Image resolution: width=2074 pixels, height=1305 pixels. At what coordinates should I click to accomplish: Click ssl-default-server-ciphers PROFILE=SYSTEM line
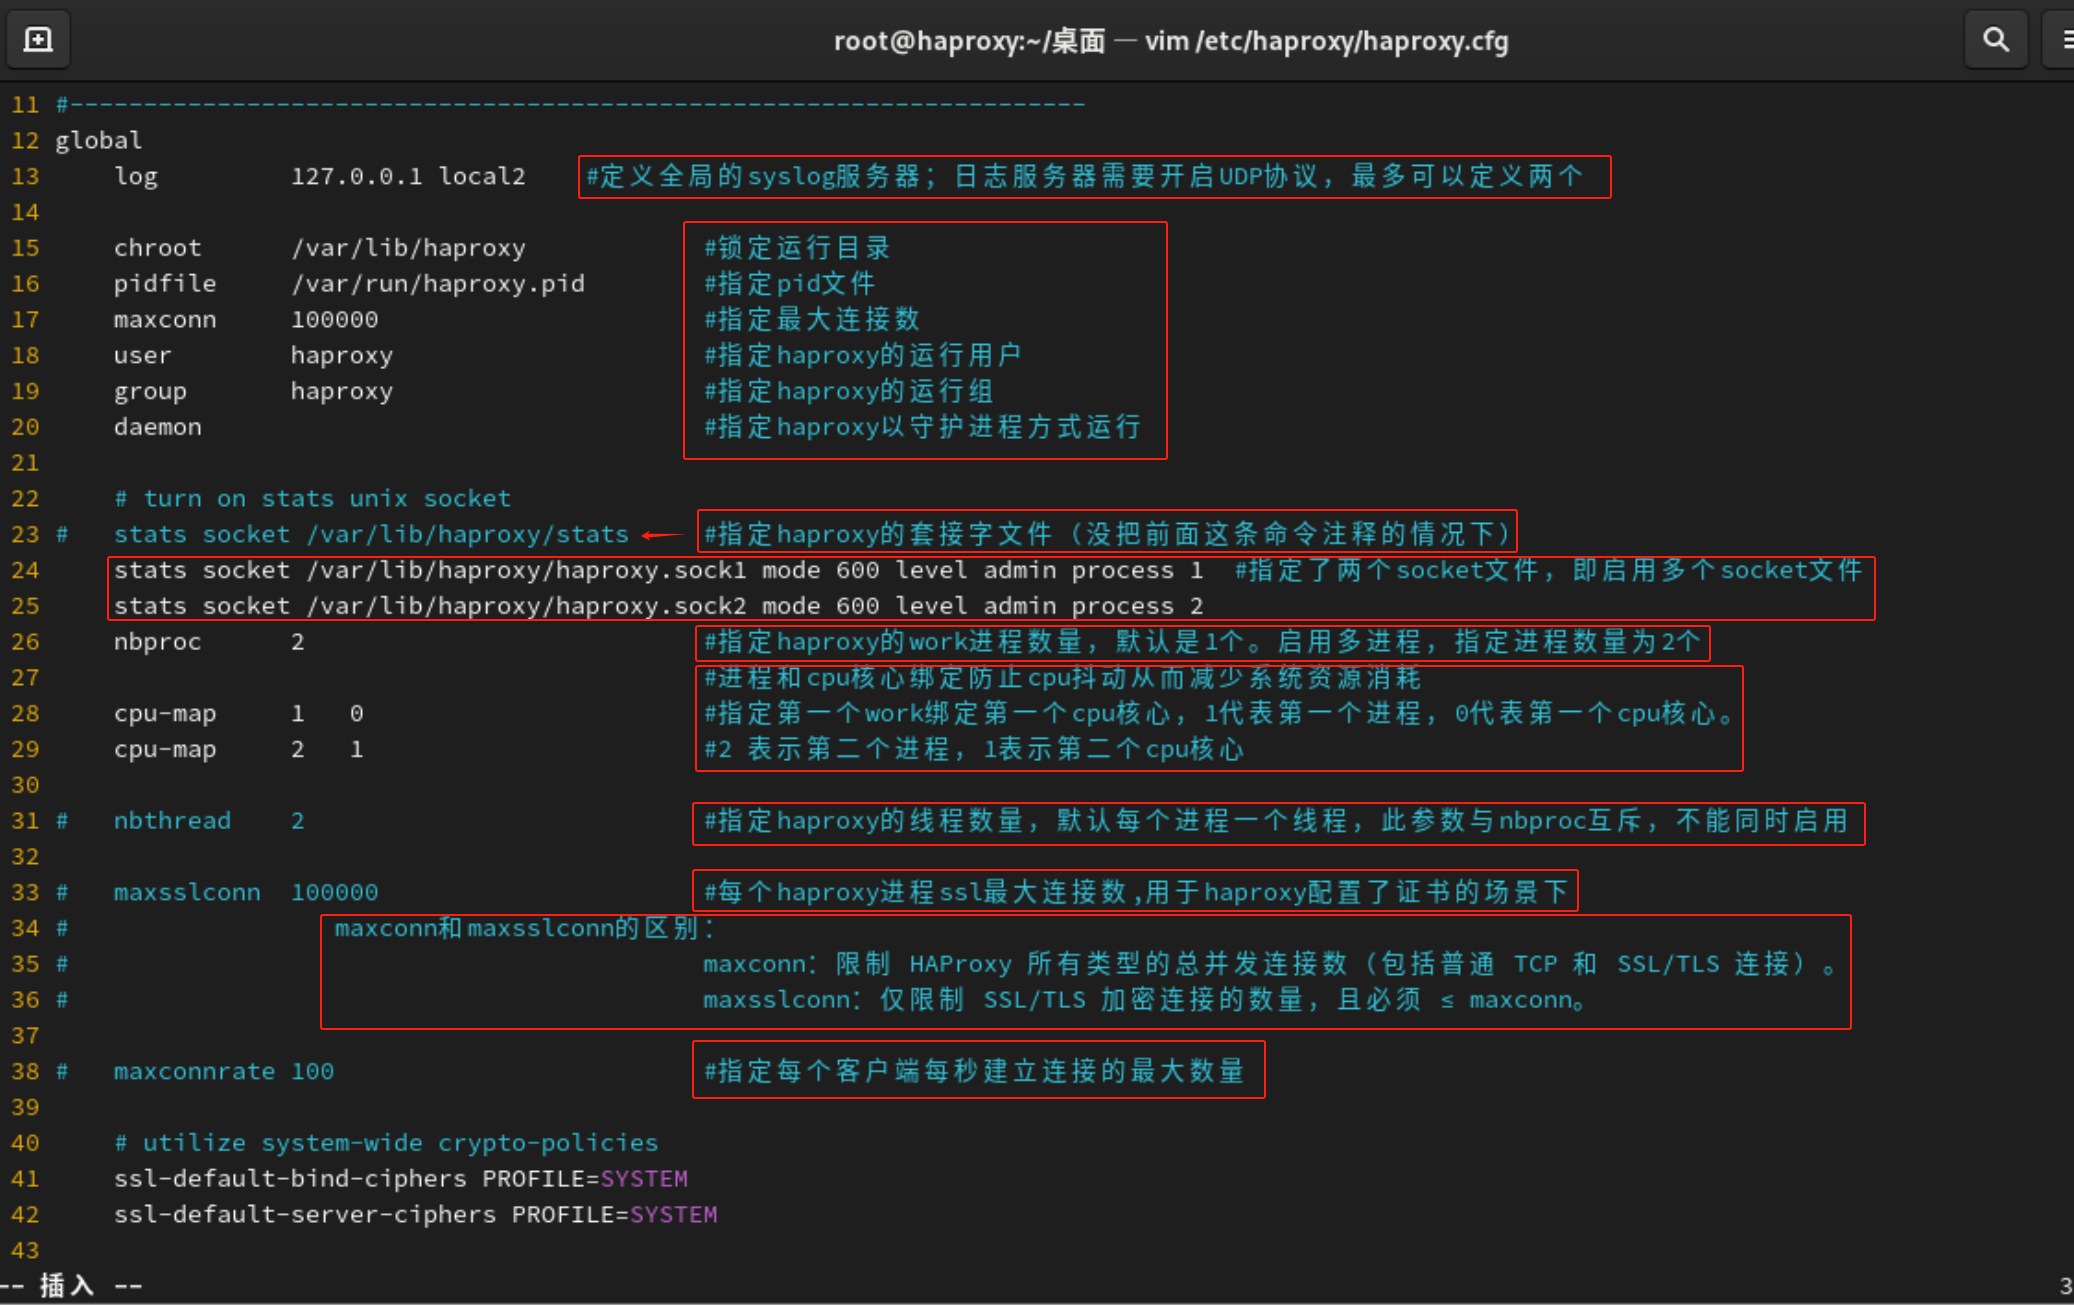pyautogui.click(x=416, y=1215)
